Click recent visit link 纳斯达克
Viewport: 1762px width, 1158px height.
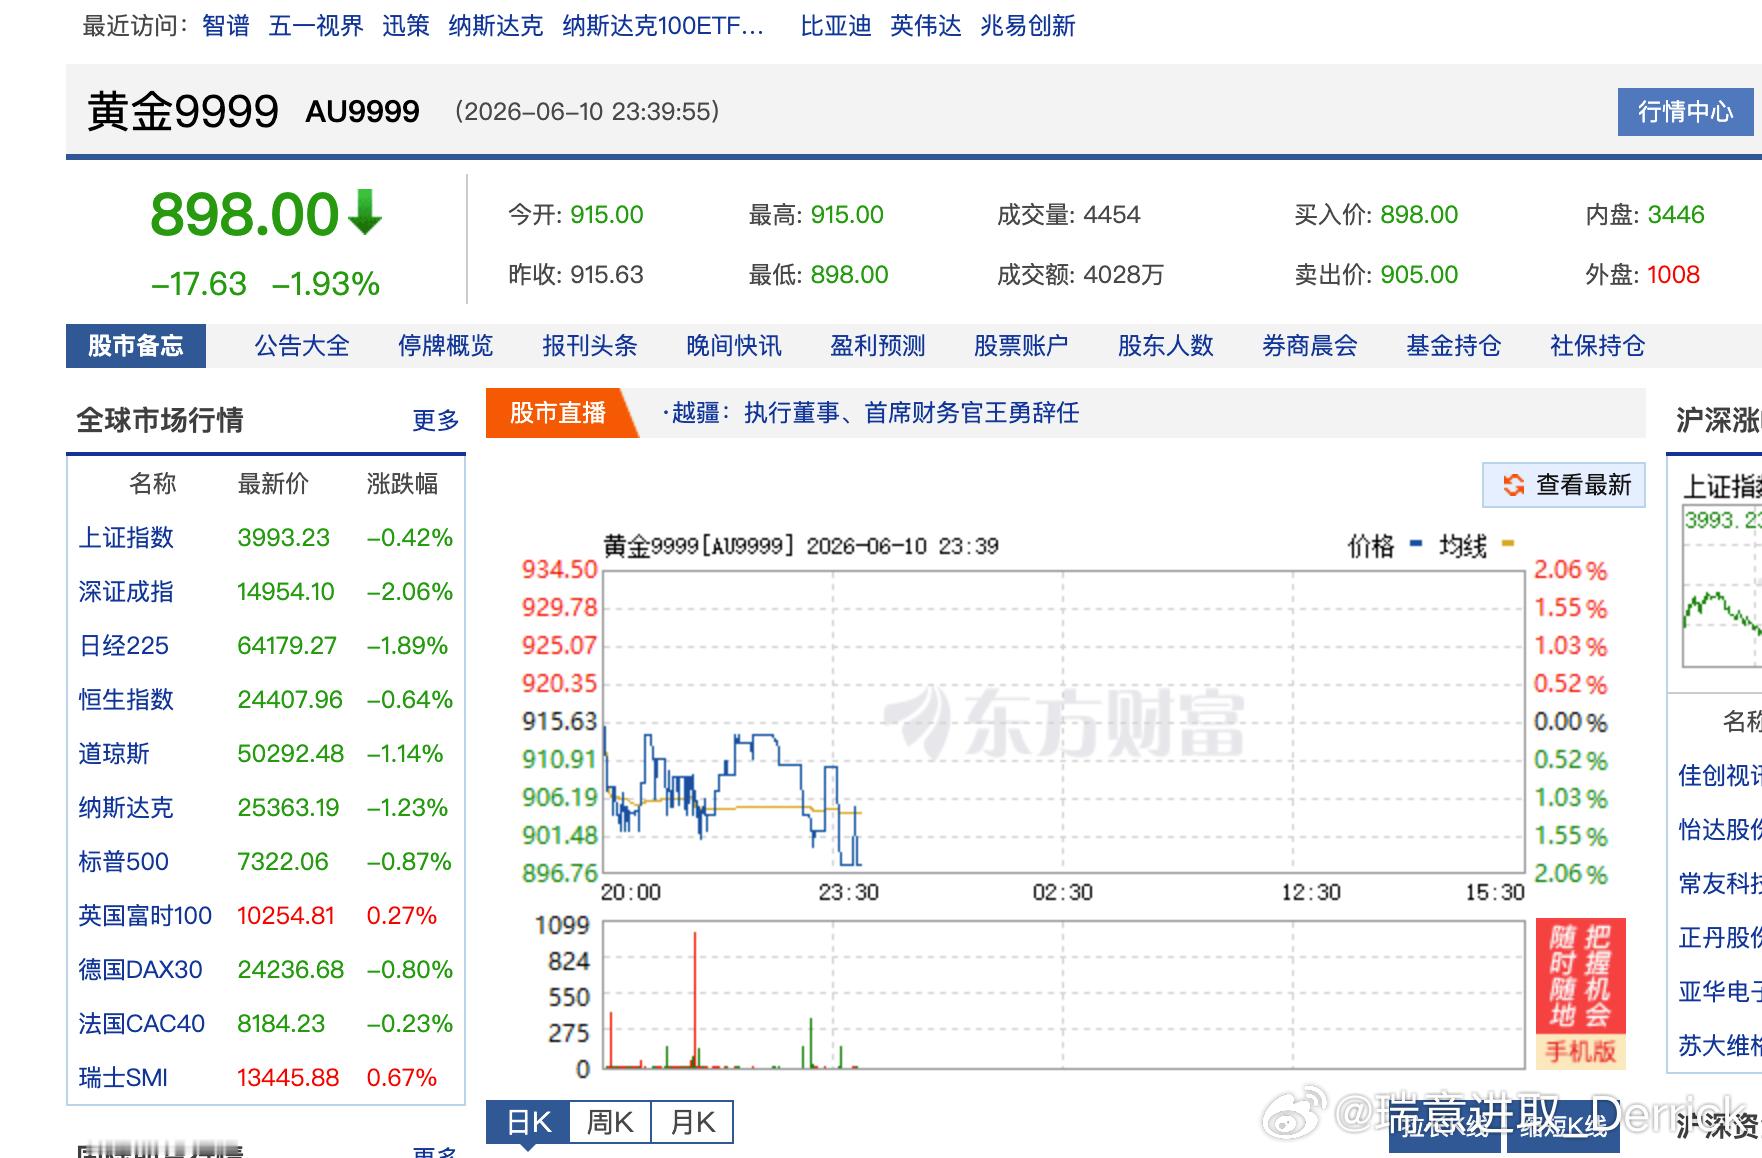tap(496, 26)
